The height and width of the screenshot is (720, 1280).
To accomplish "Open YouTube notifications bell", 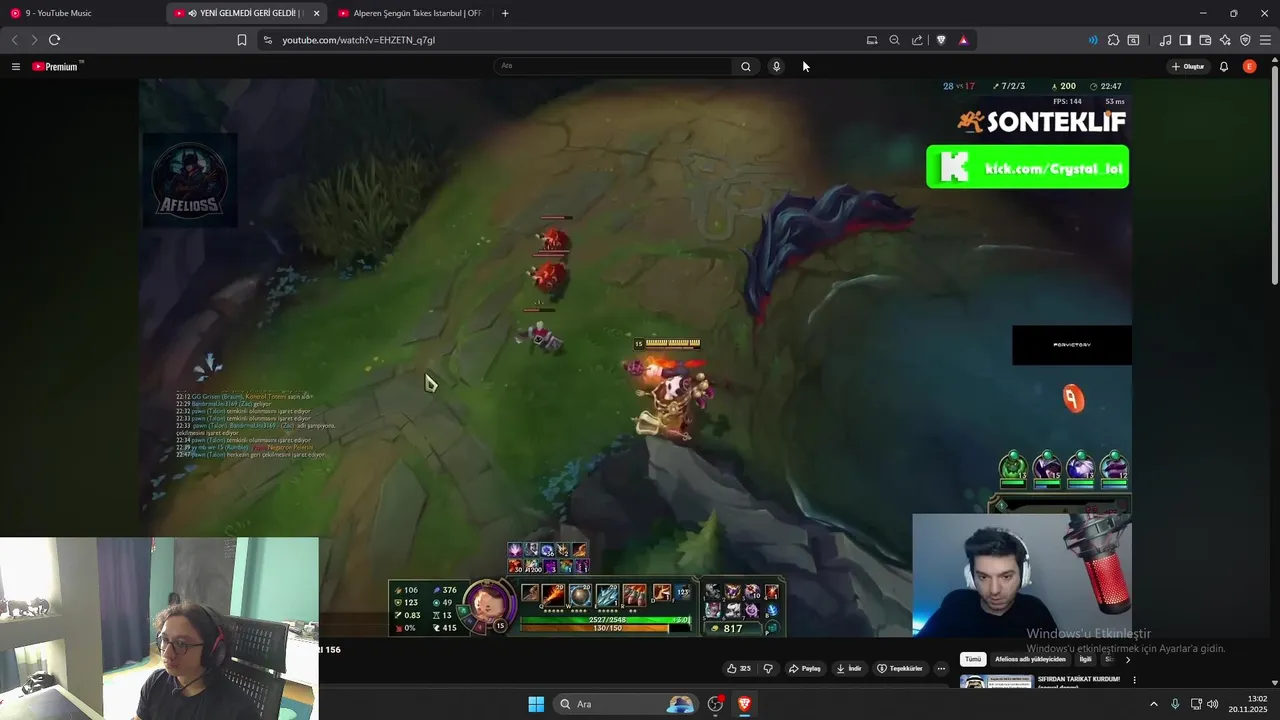I will tap(1224, 66).
